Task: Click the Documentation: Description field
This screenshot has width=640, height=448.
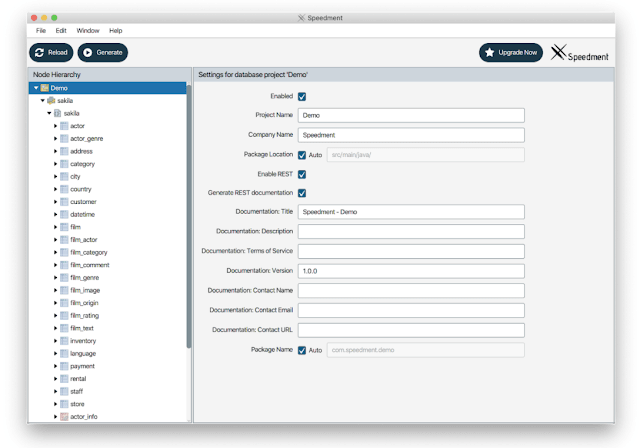Action: (411, 231)
